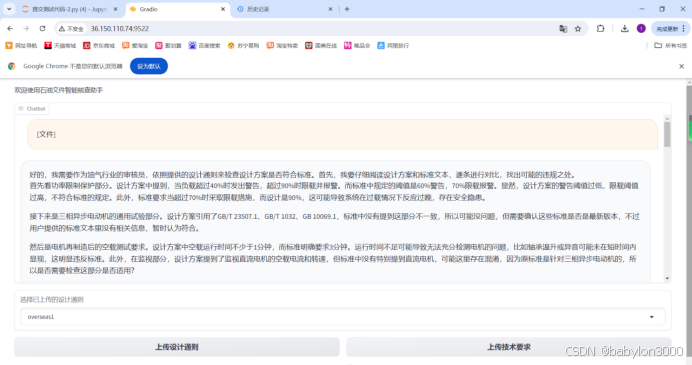This screenshot has width=692, height=365.
Task: Click the 完成更新 update button
Action: coord(670,29)
